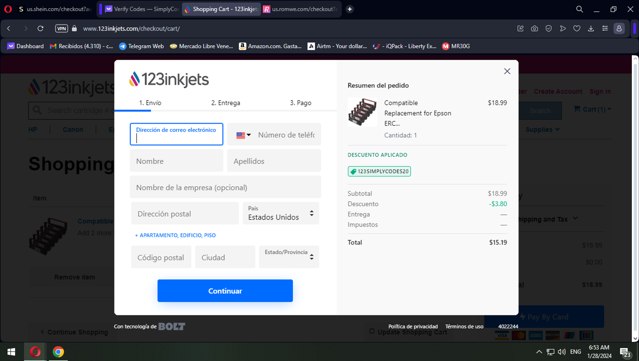
Task: Click Continue Shopping in background page
Action: coord(75,332)
